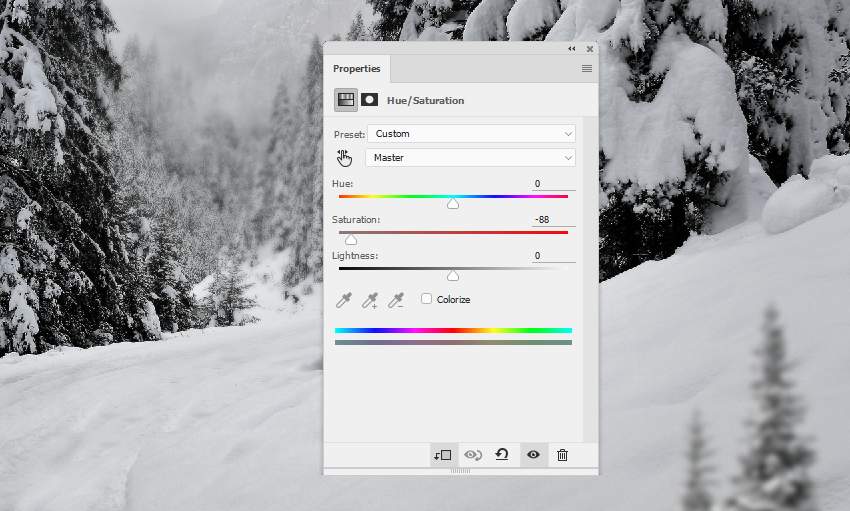Viewport: 850px width, 511px height.
Task: Click the Hue value field
Action: pyautogui.click(x=553, y=184)
